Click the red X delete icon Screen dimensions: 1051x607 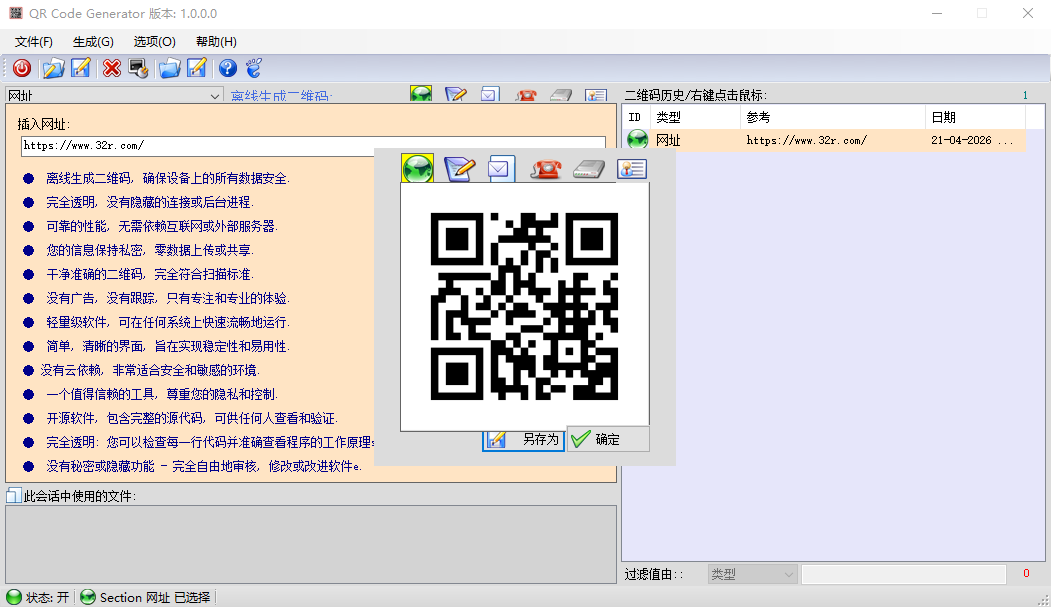coord(112,68)
